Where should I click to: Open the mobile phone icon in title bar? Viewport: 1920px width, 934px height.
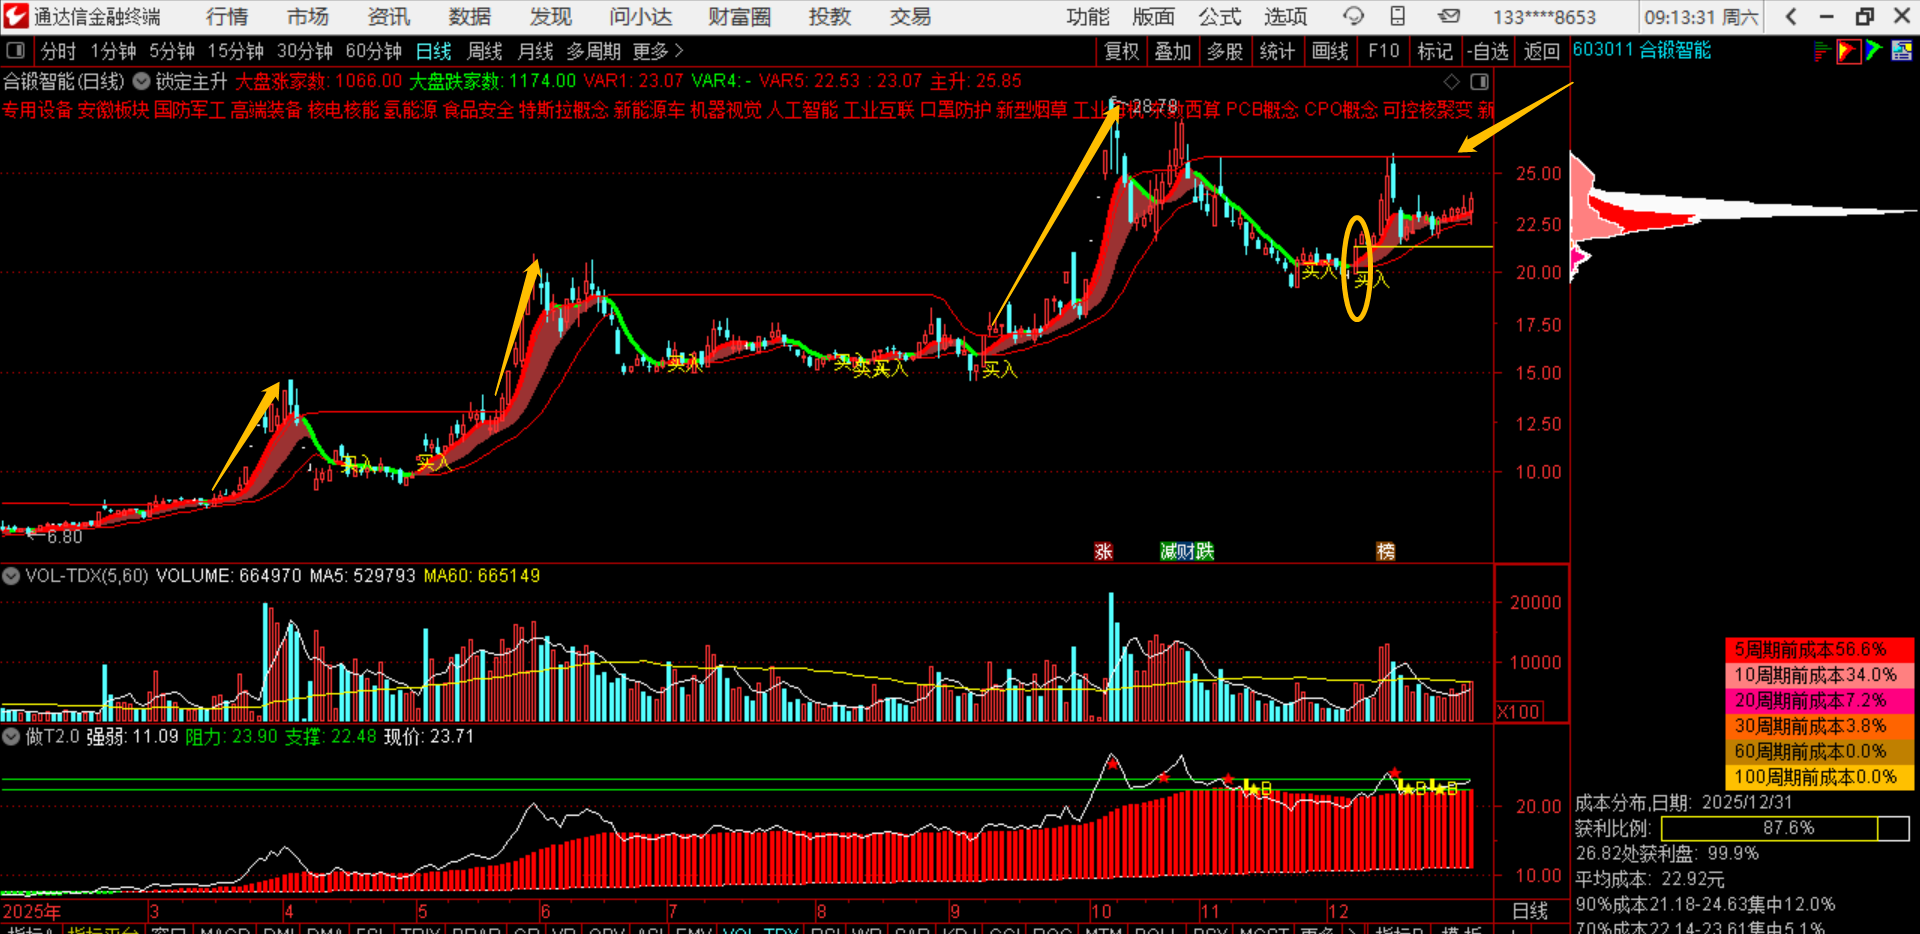(1398, 16)
